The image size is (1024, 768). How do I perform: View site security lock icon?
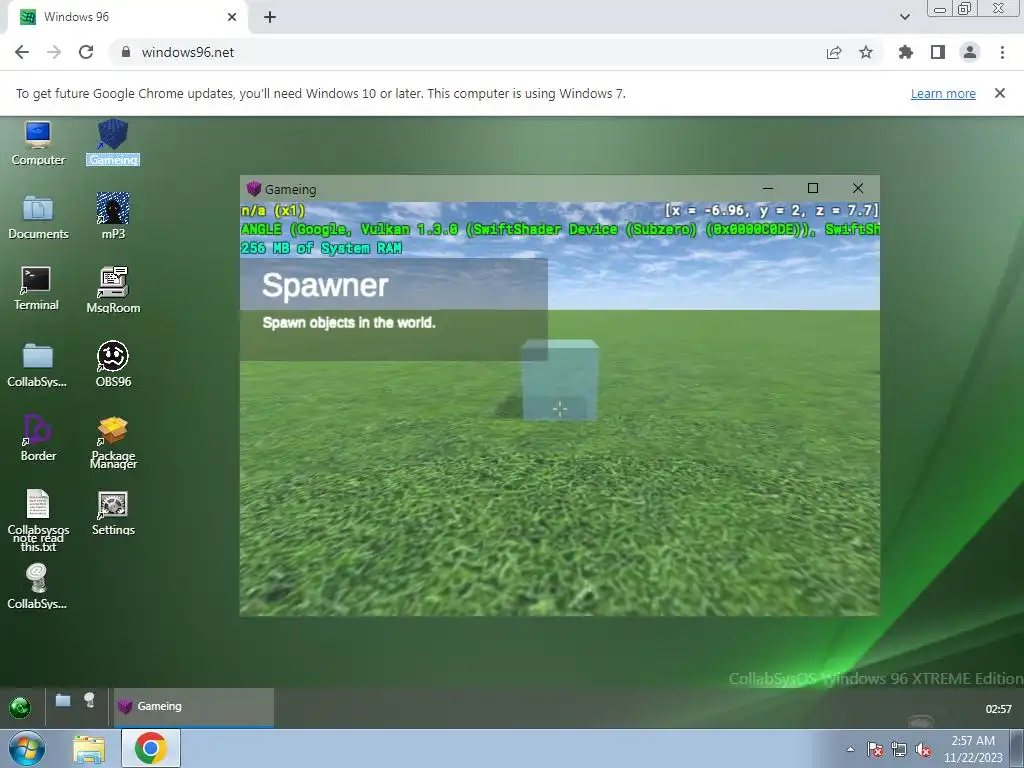click(x=126, y=52)
